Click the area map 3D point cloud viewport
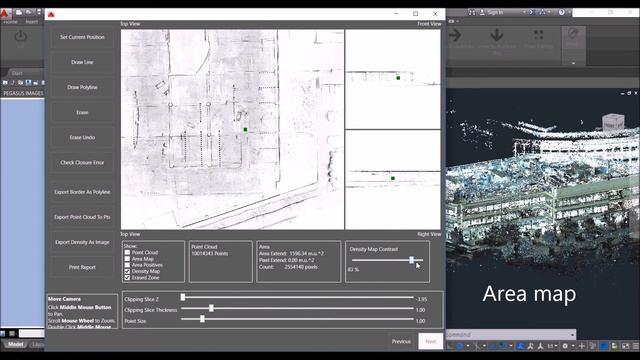 coord(542,209)
